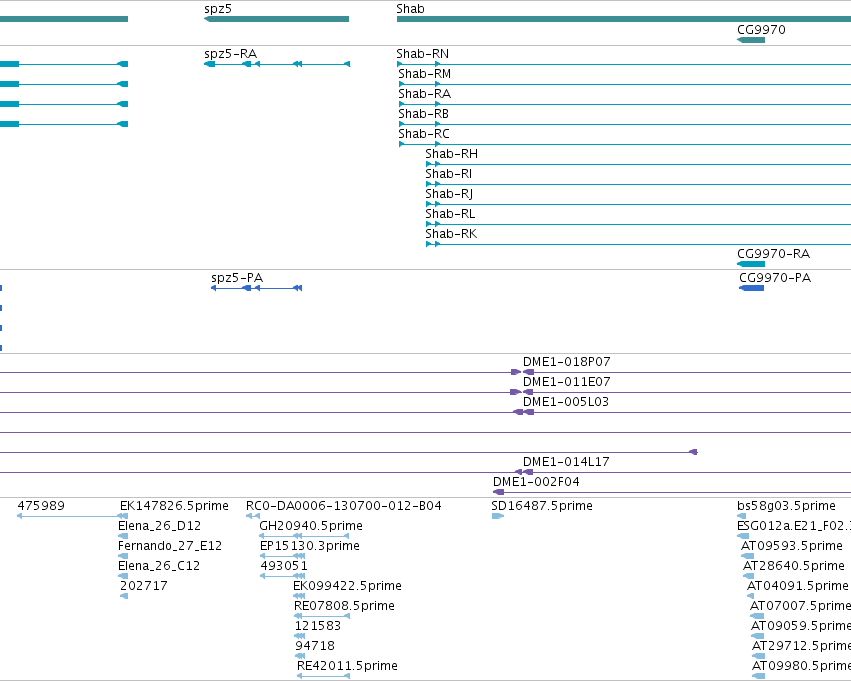Select the DME1-014L17 clone label
Screen dimensions: 851x681
[x=566, y=462]
